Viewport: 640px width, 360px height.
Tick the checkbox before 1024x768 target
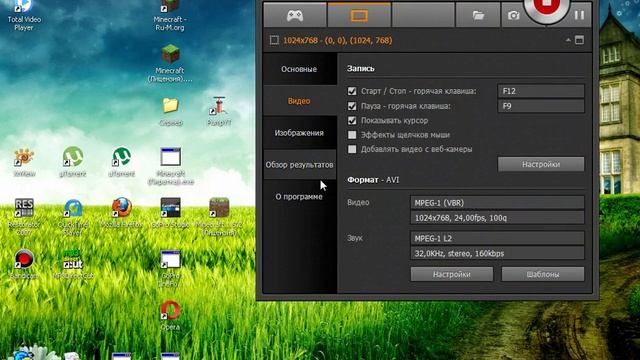tap(274, 40)
